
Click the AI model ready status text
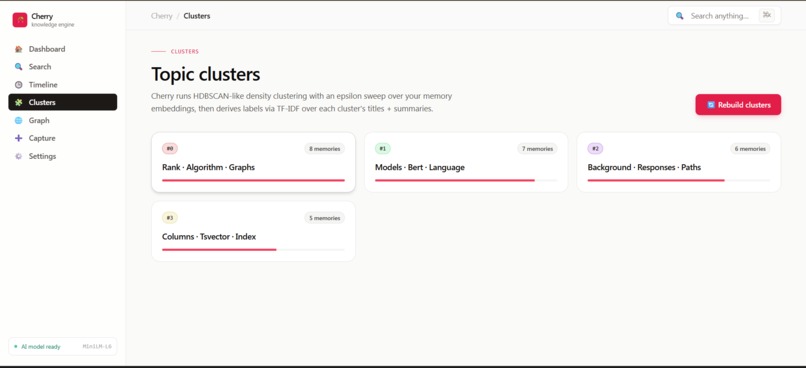click(x=41, y=347)
